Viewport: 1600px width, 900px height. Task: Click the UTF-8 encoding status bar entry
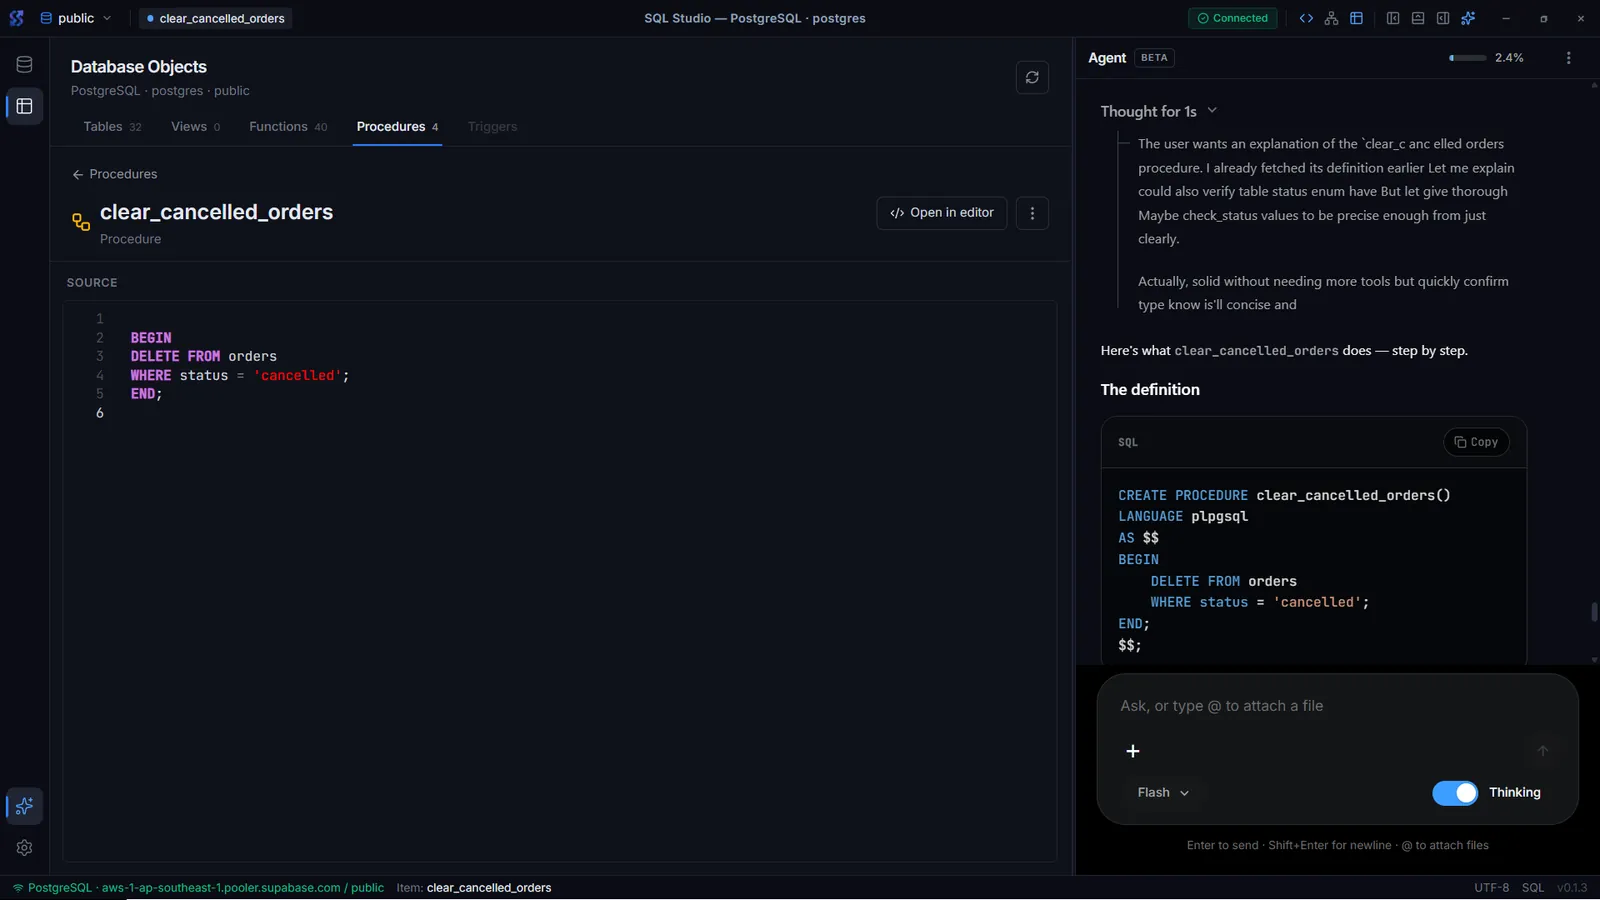click(x=1491, y=888)
